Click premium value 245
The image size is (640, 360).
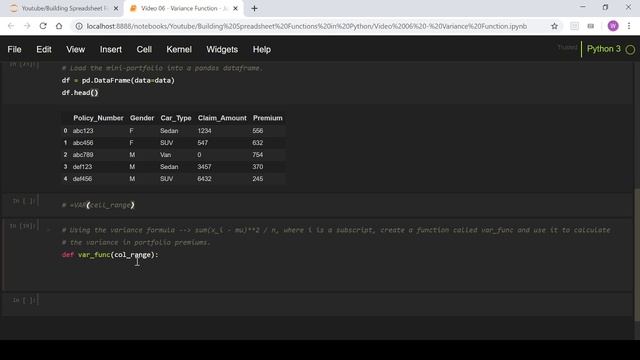tap(258, 179)
